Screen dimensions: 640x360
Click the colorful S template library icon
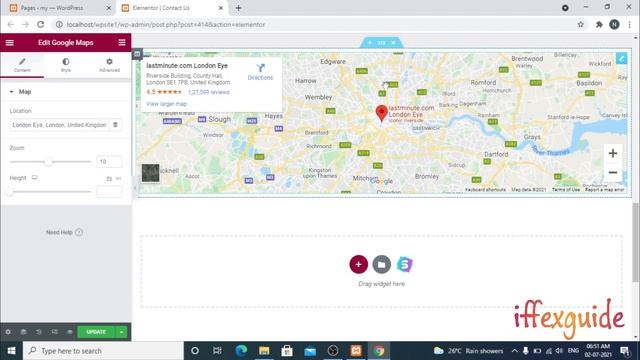(404, 264)
